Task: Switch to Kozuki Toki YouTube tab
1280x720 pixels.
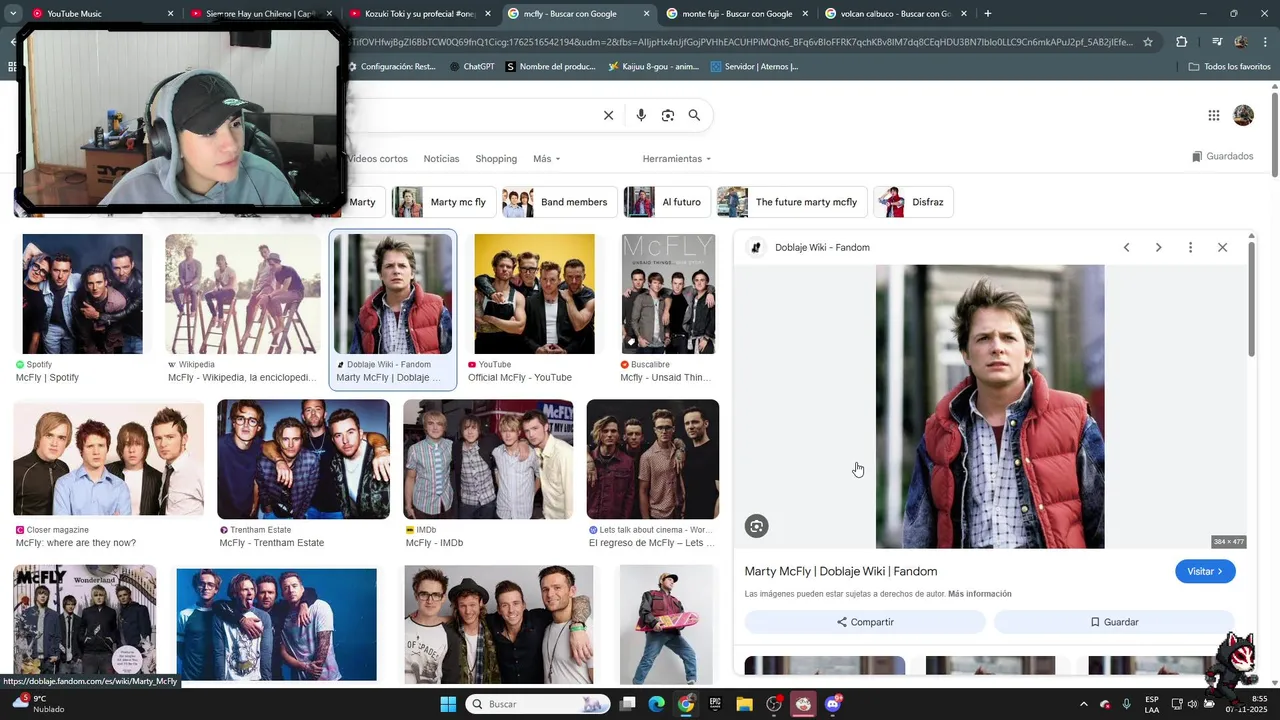Action: [x=419, y=14]
